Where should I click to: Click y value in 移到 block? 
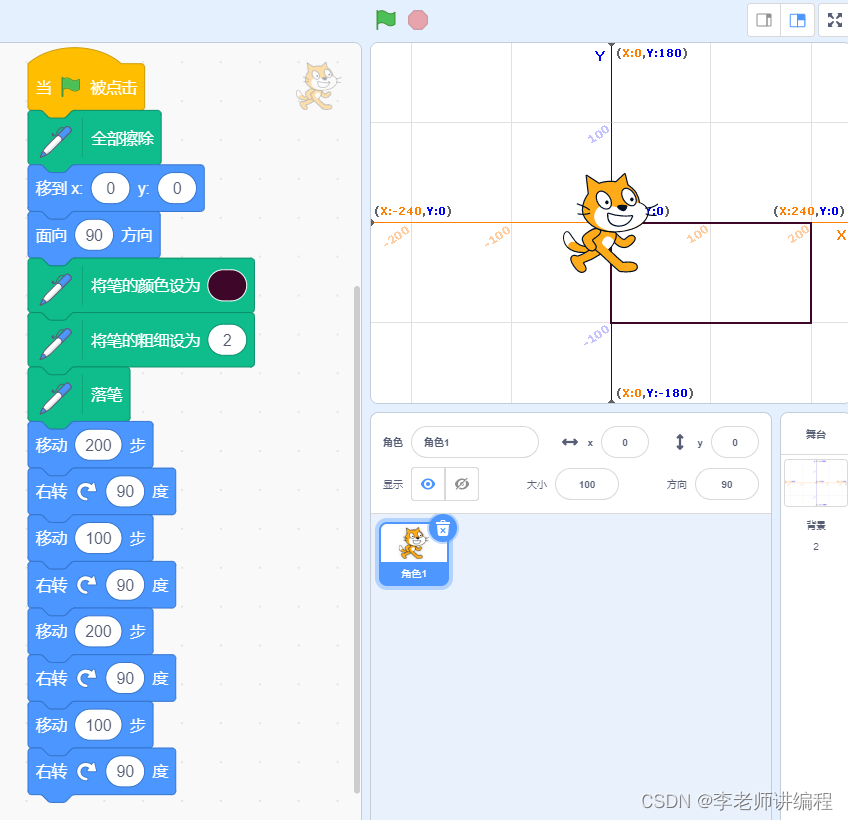tap(177, 188)
